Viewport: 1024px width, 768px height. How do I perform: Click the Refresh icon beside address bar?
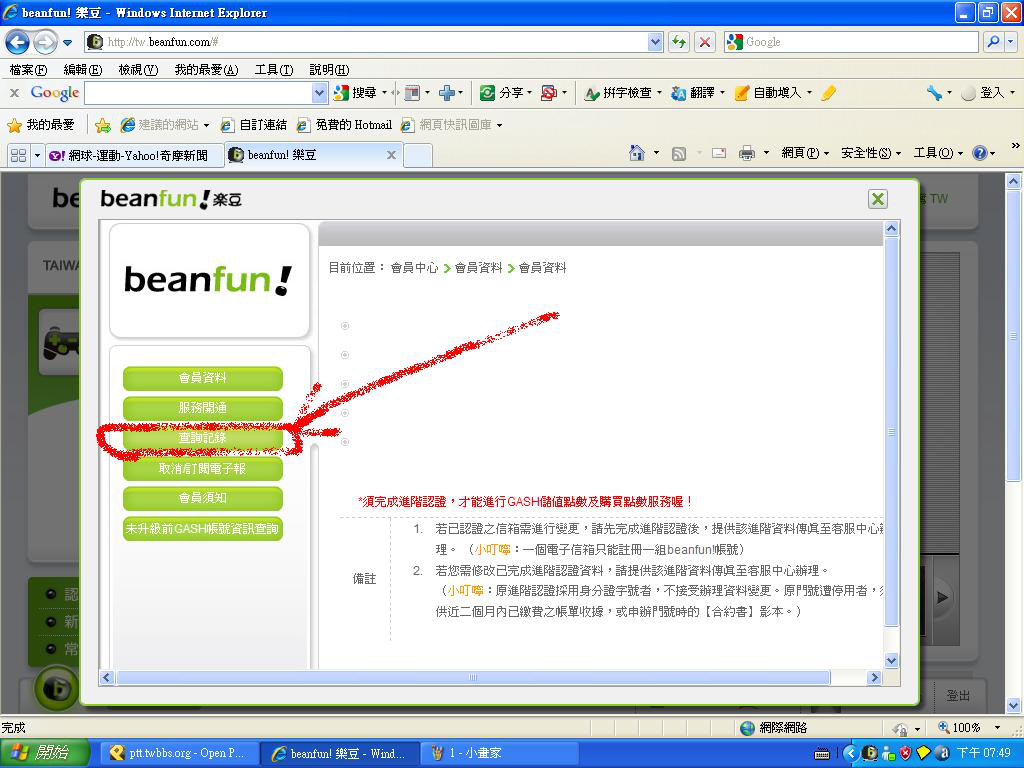(x=680, y=42)
